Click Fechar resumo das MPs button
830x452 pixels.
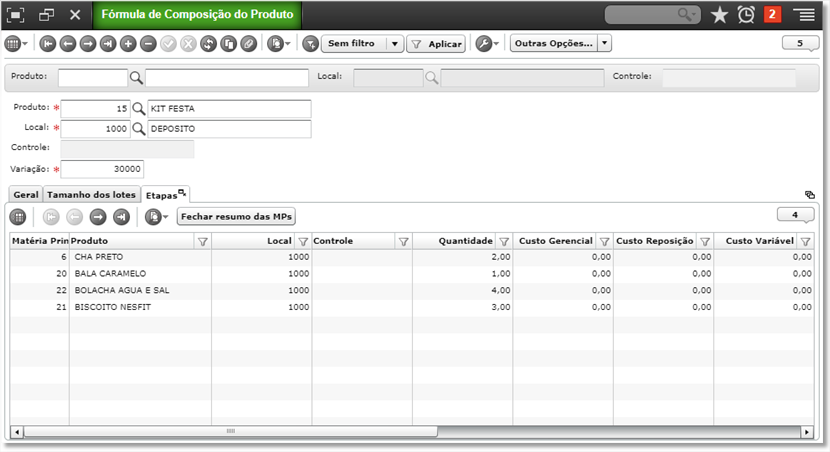[x=236, y=216]
